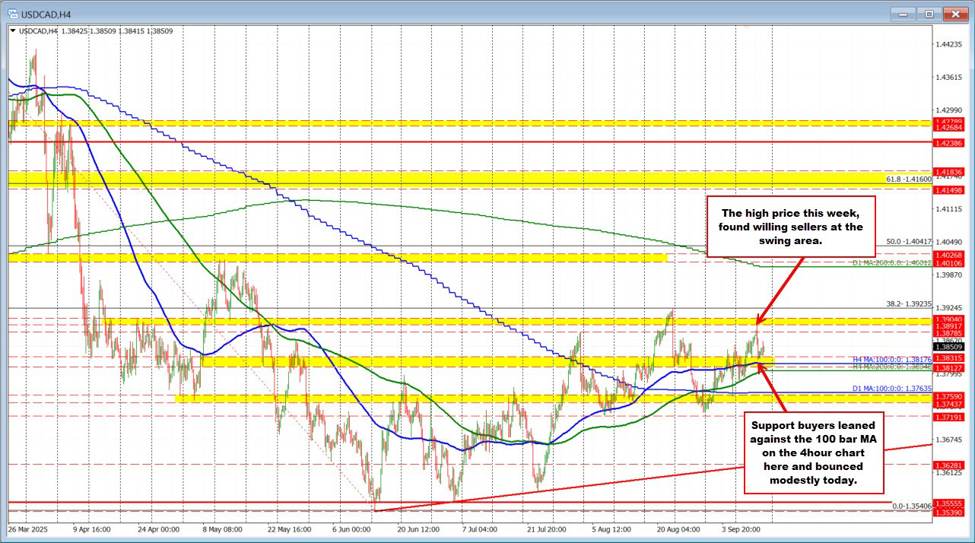Click the chart window icon in title bar

tap(12, 14)
